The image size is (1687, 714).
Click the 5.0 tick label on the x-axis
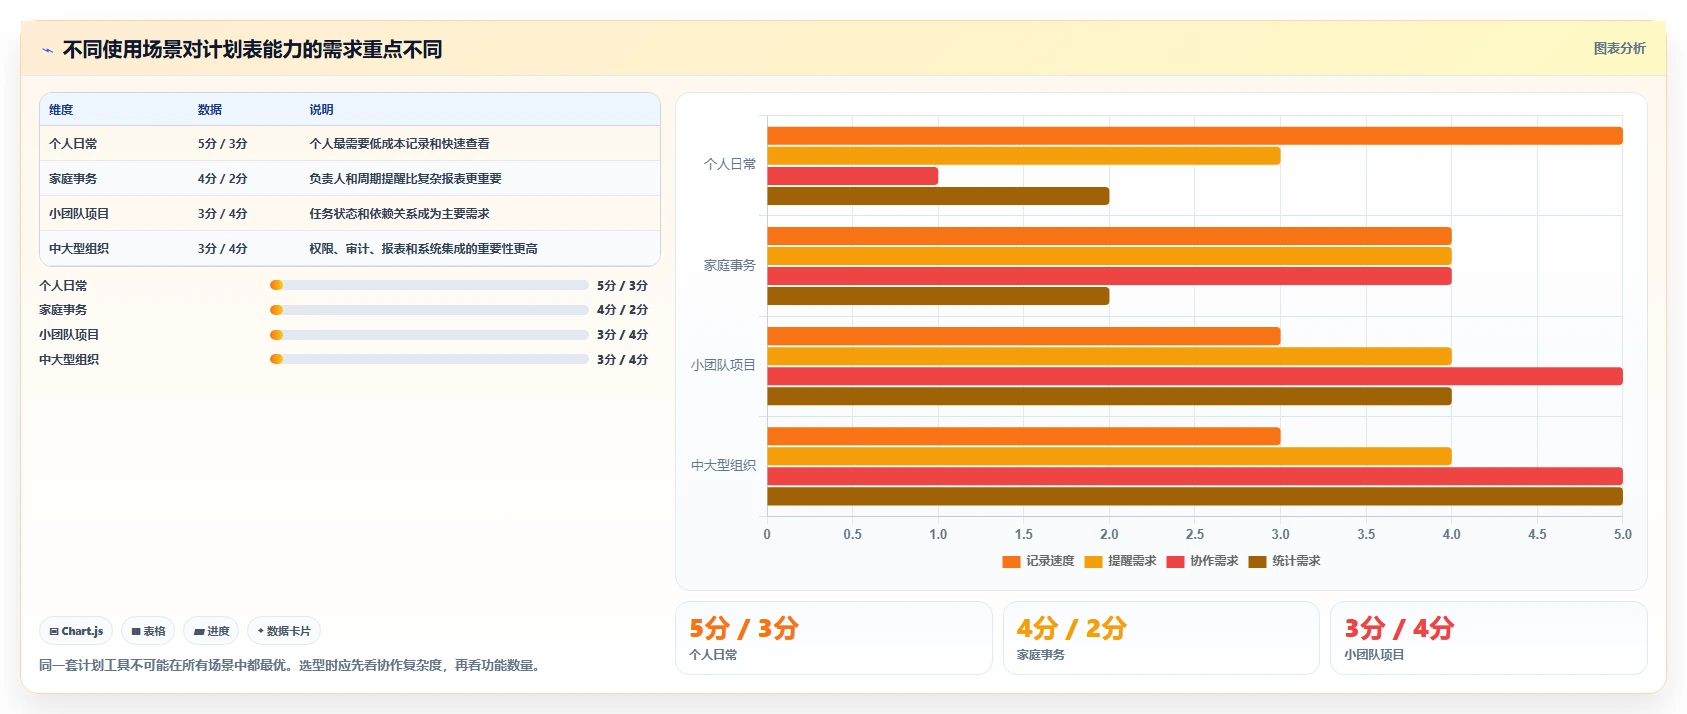tap(1623, 534)
